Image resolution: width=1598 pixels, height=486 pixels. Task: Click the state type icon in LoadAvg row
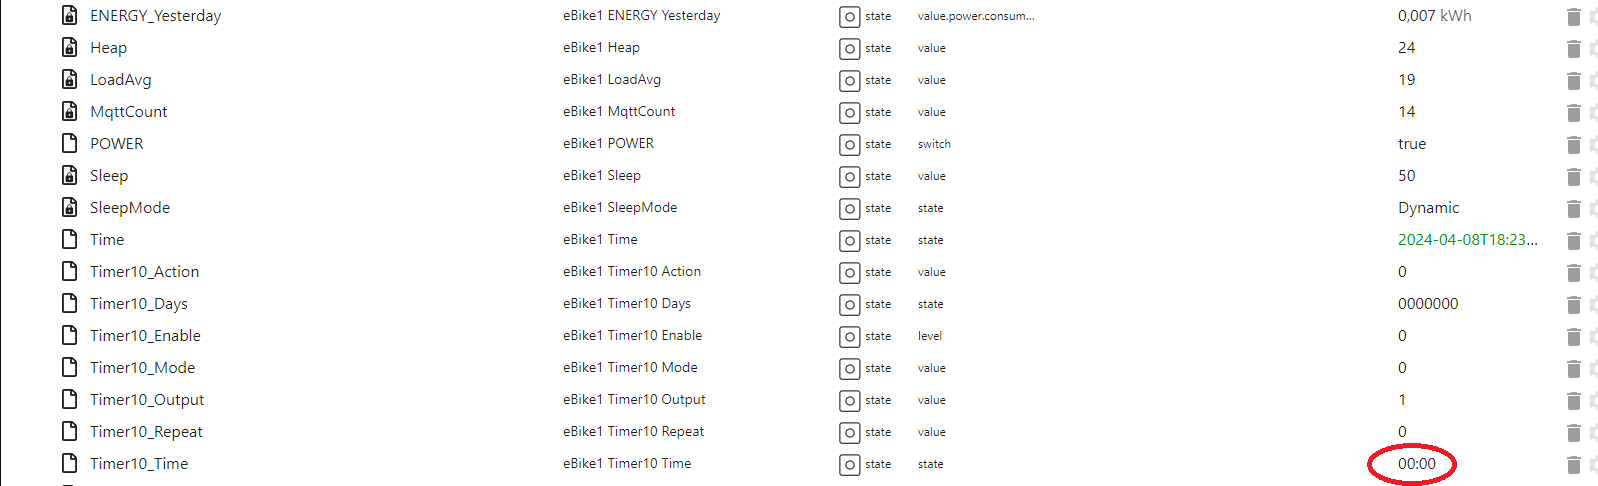point(849,81)
